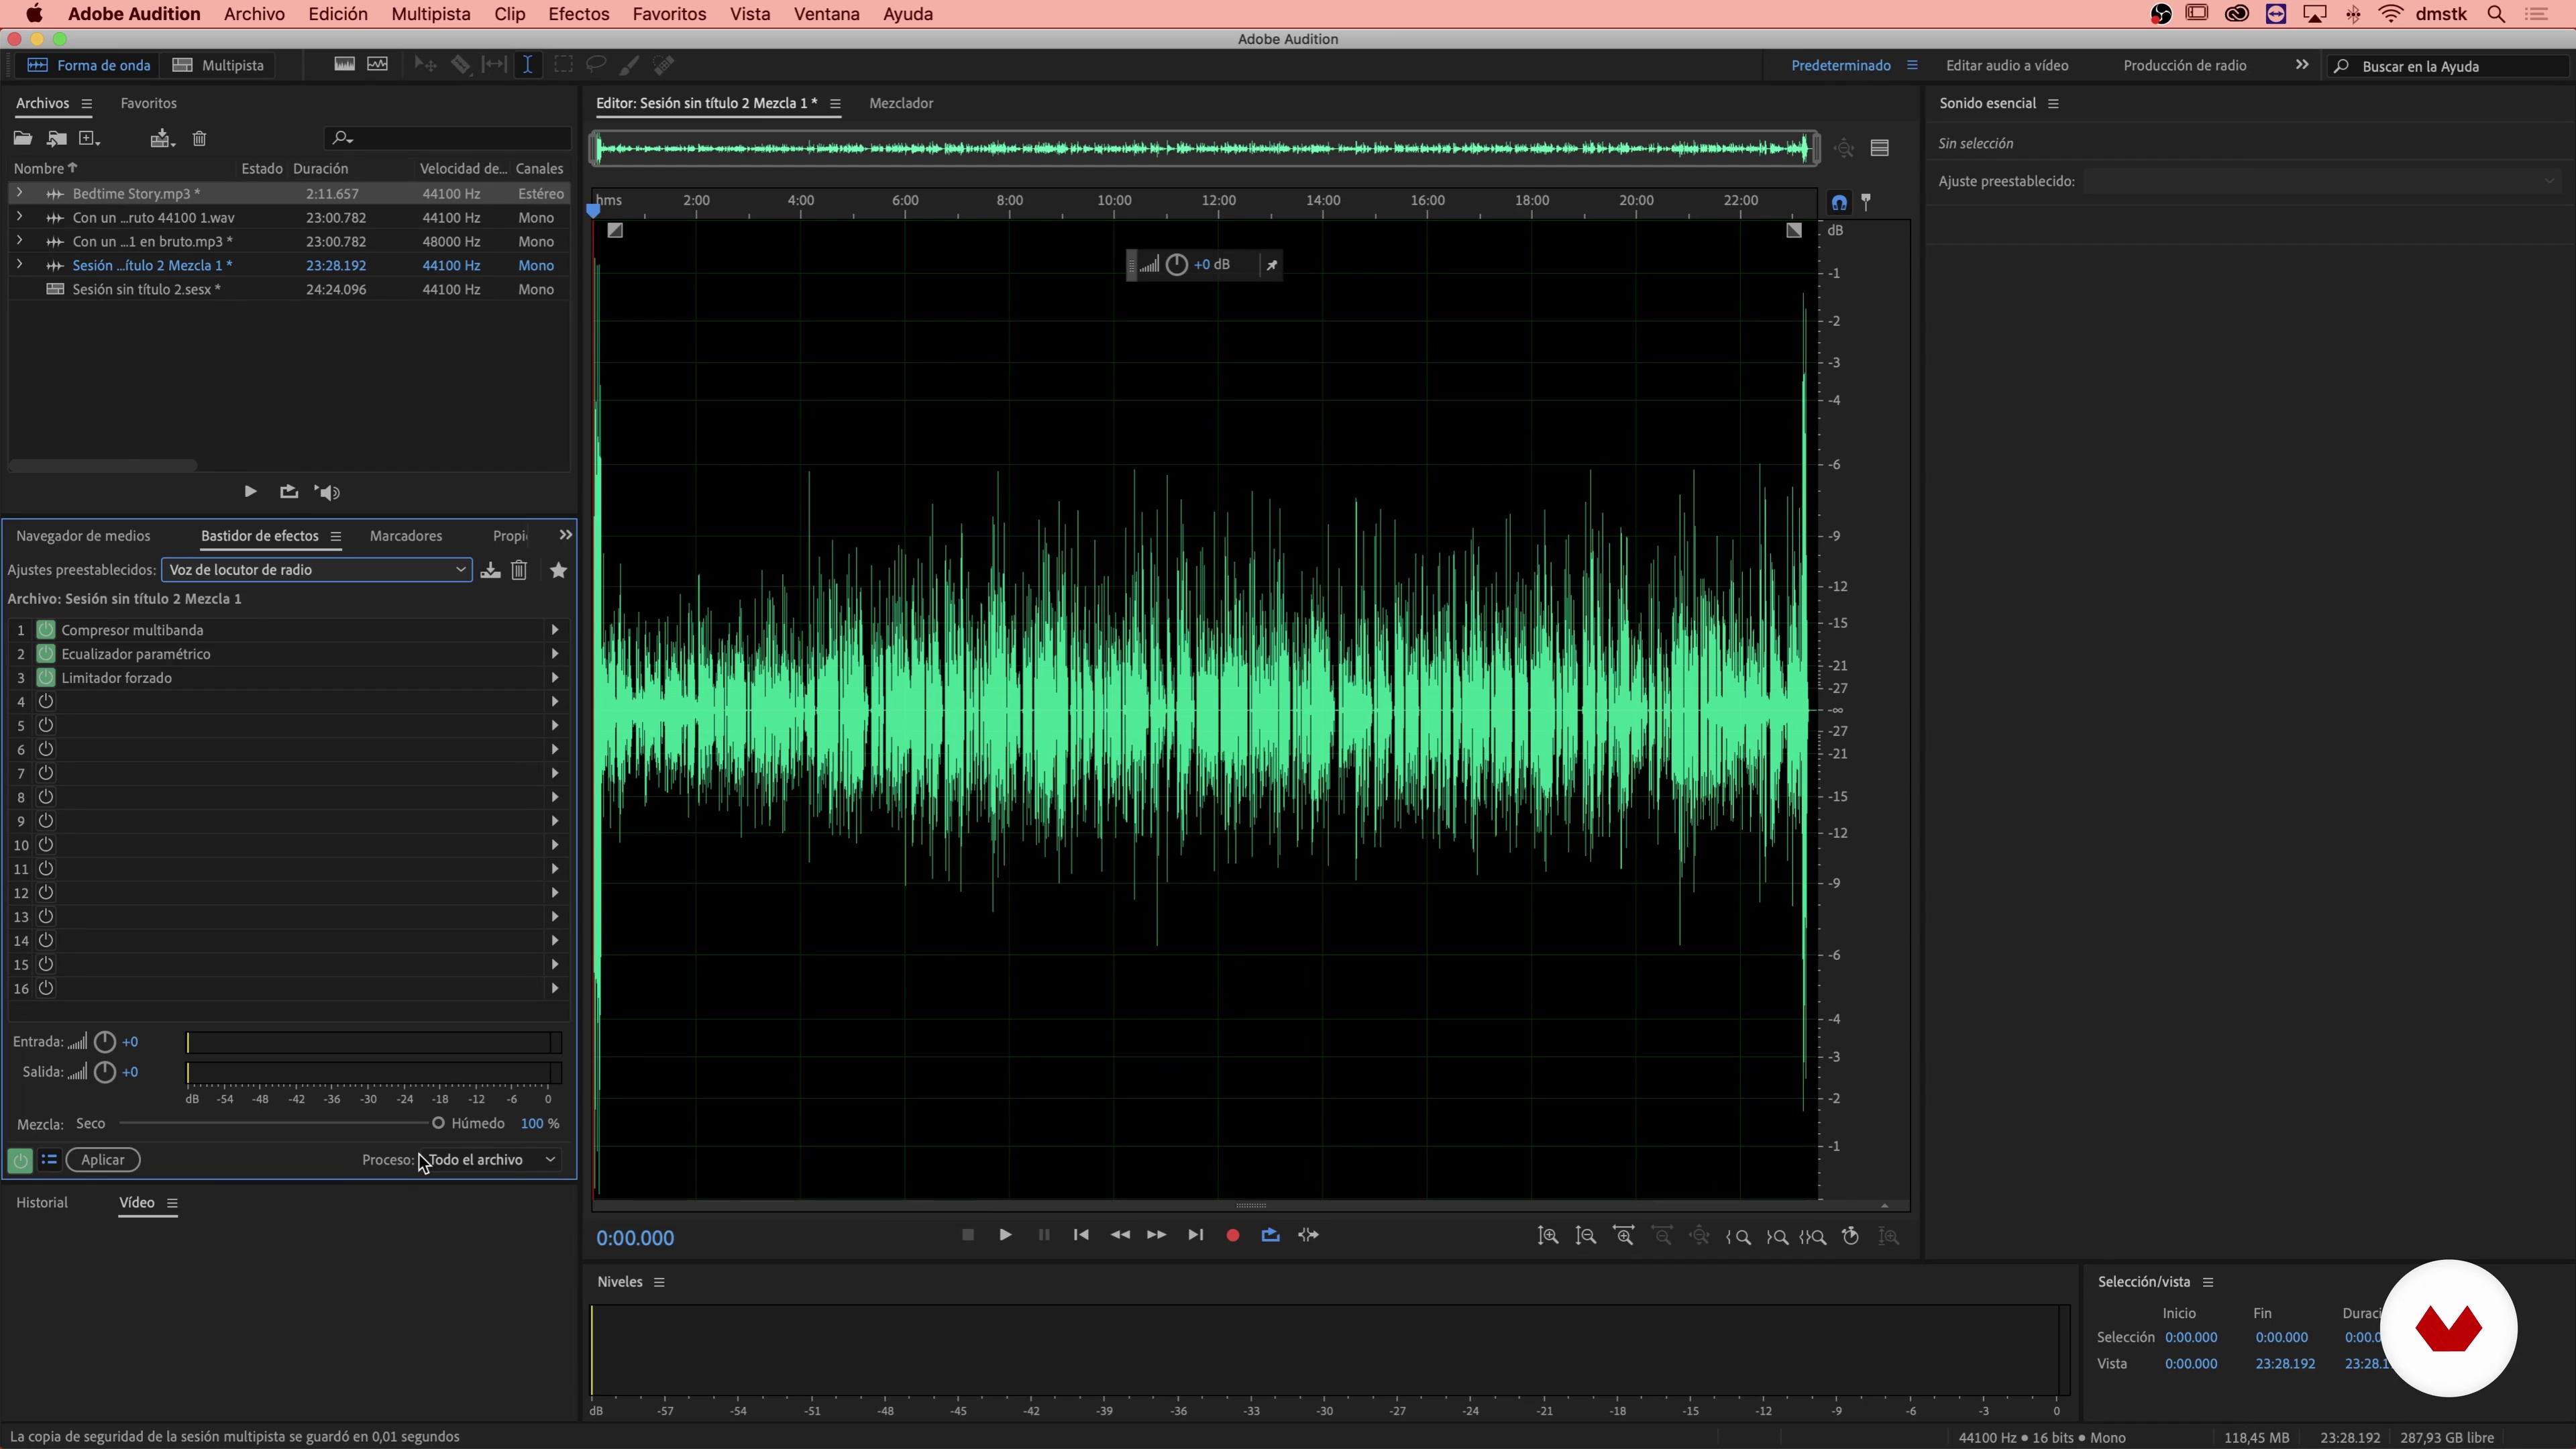
Task: Play audio from transport controls
Action: (1005, 1235)
